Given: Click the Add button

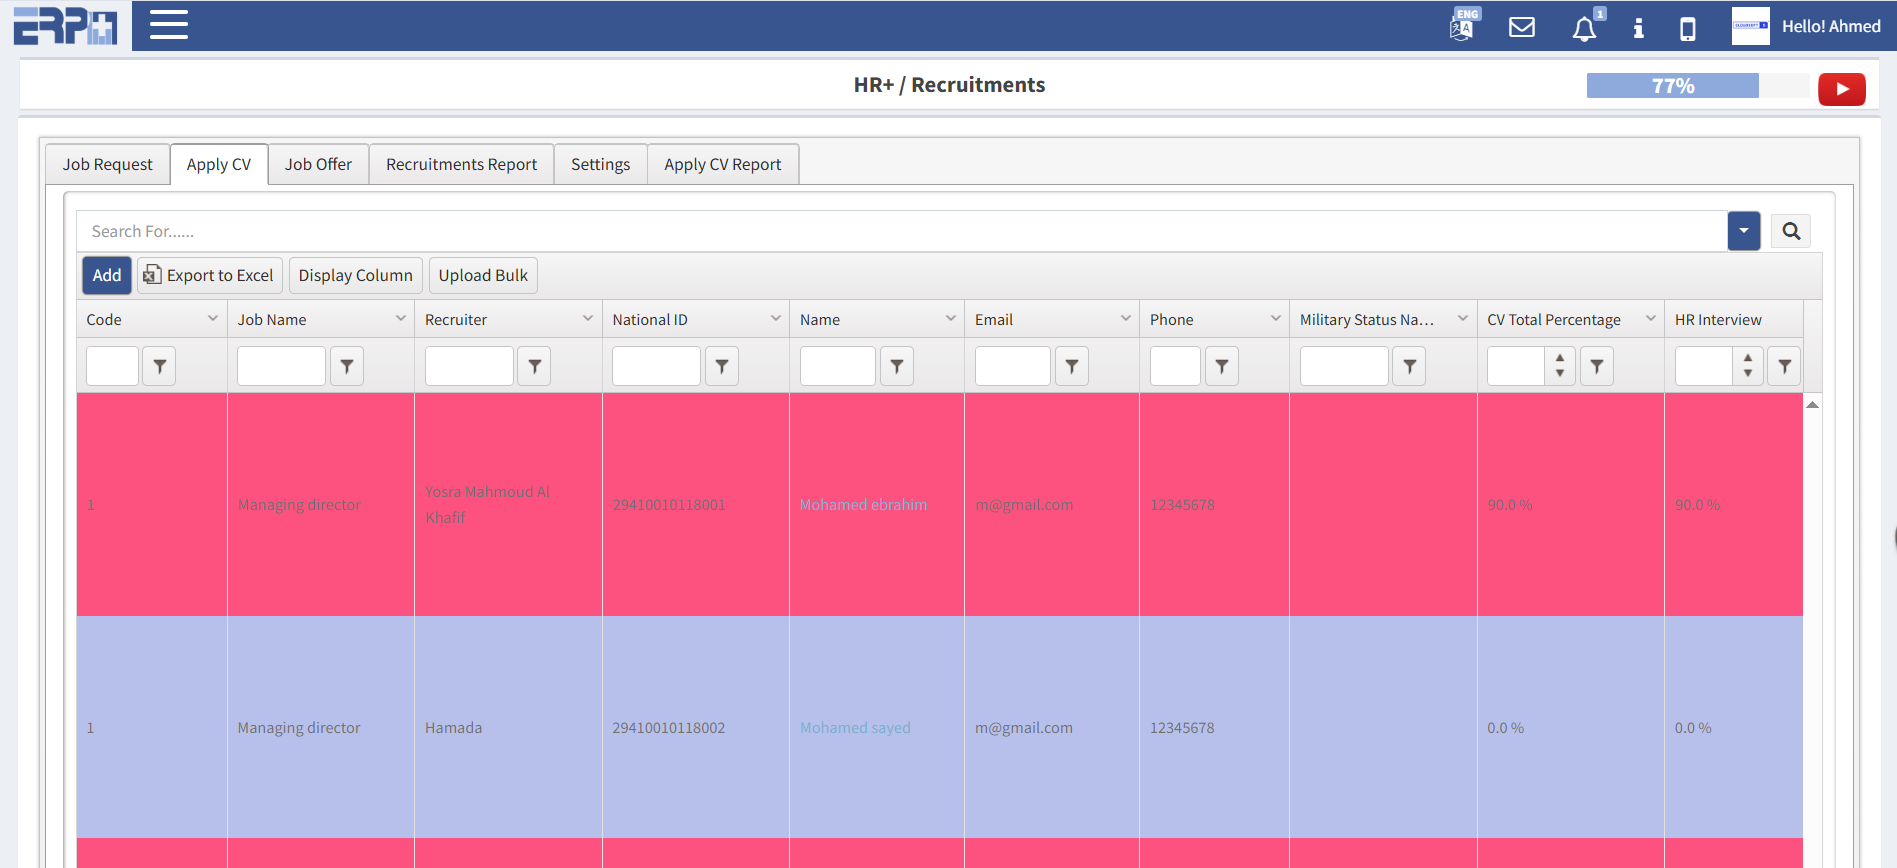Looking at the screenshot, I should coord(107,275).
